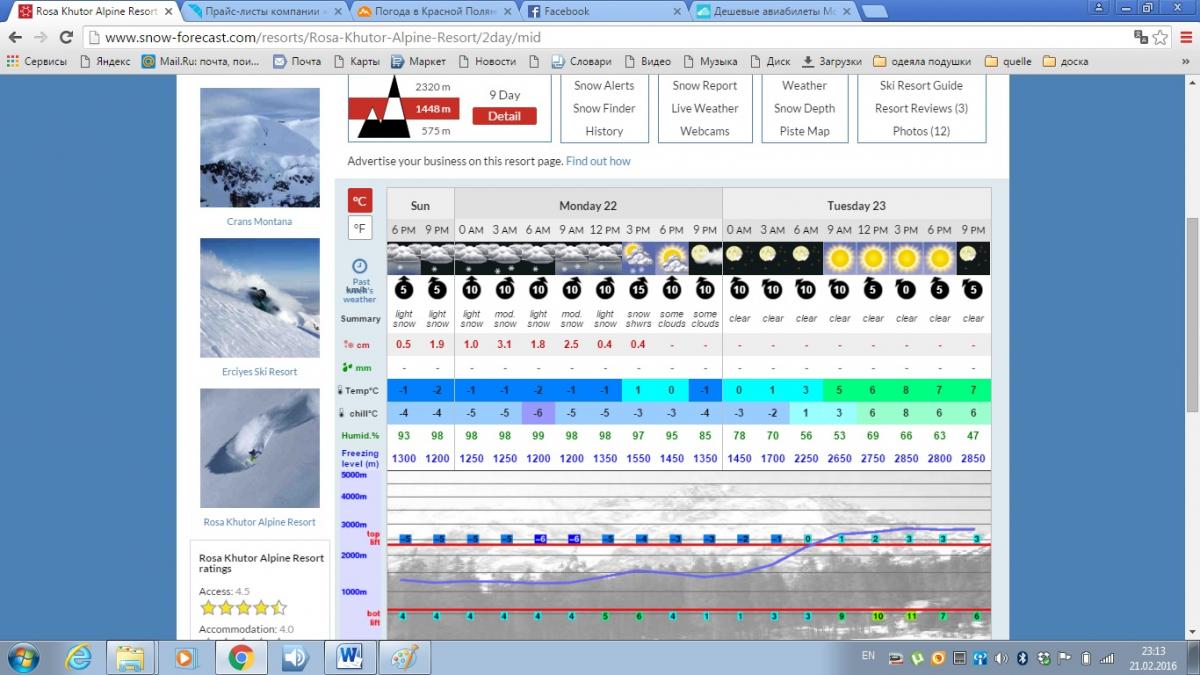Click the Tuesday 0 AM clear night icon

(739, 258)
